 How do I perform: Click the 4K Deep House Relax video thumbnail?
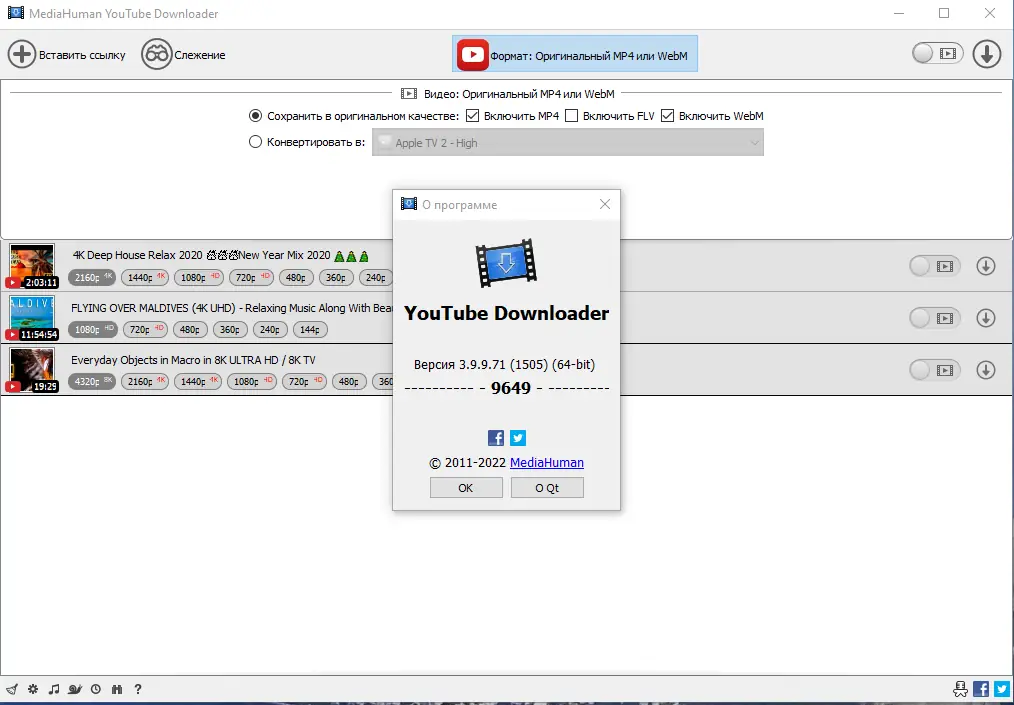pyautogui.click(x=32, y=266)
